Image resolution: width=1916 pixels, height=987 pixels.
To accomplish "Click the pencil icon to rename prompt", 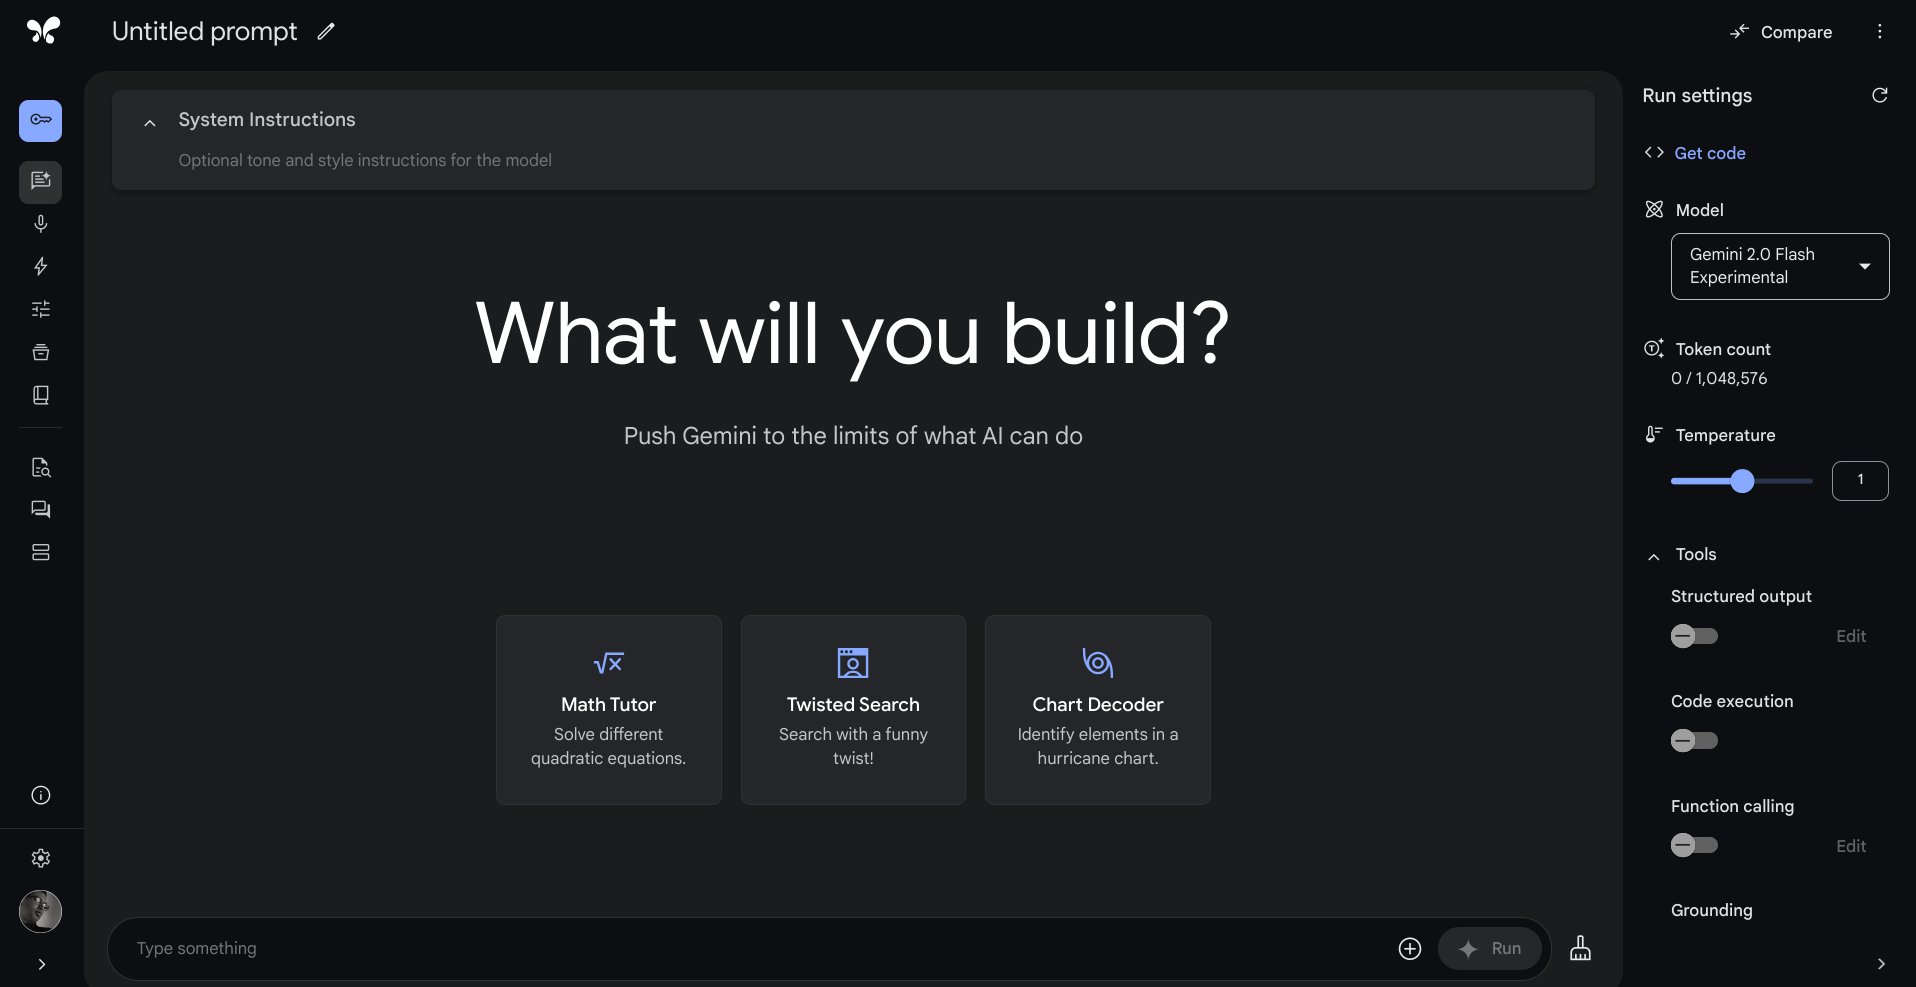I will [326, 32].
